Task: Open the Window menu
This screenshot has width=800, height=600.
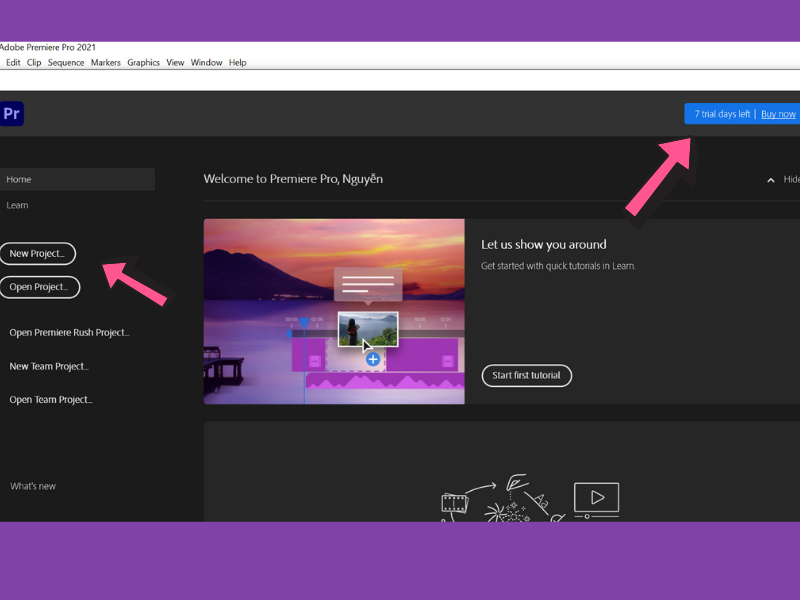Action: tap(206, 62)
